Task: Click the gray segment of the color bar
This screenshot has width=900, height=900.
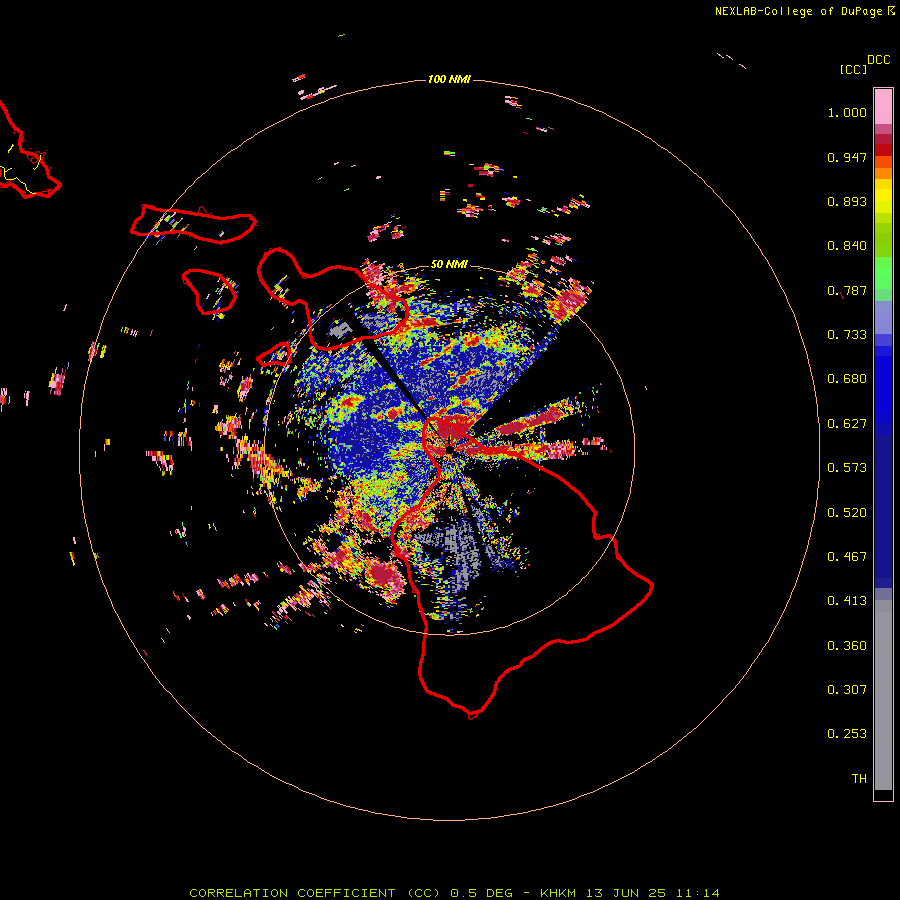Action: pos(883,695)
